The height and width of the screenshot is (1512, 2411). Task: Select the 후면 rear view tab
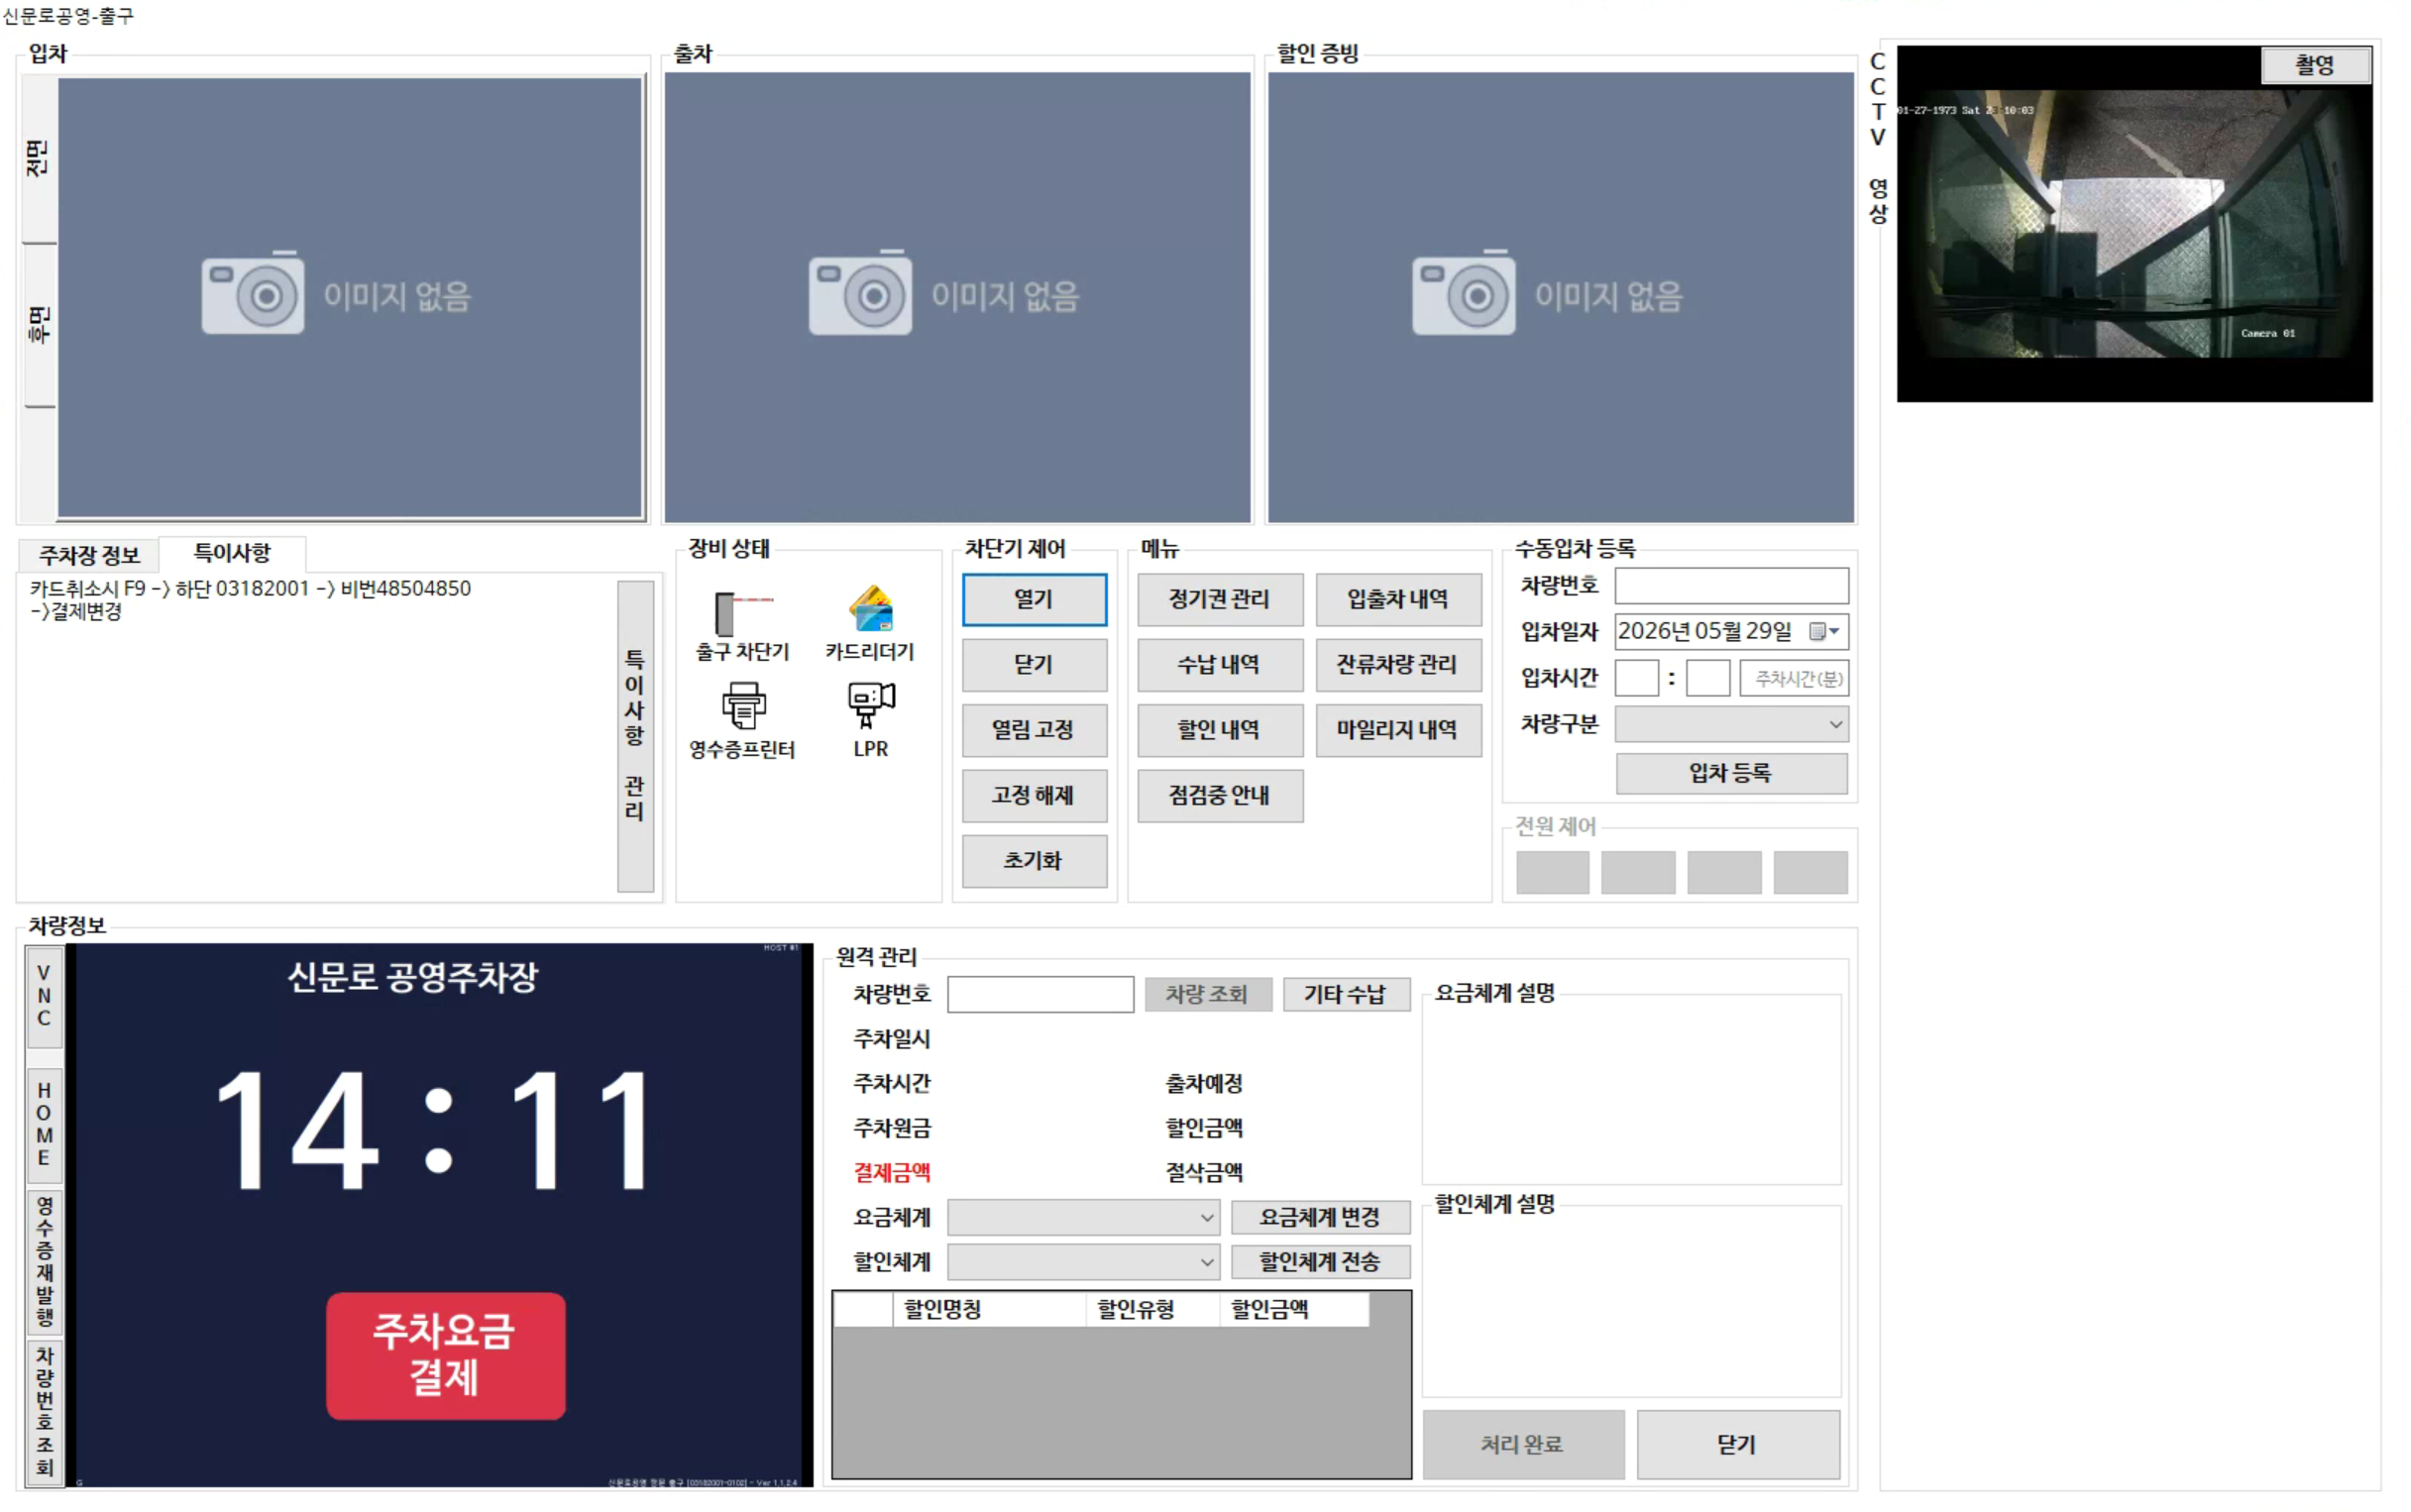tap(38, 325)
